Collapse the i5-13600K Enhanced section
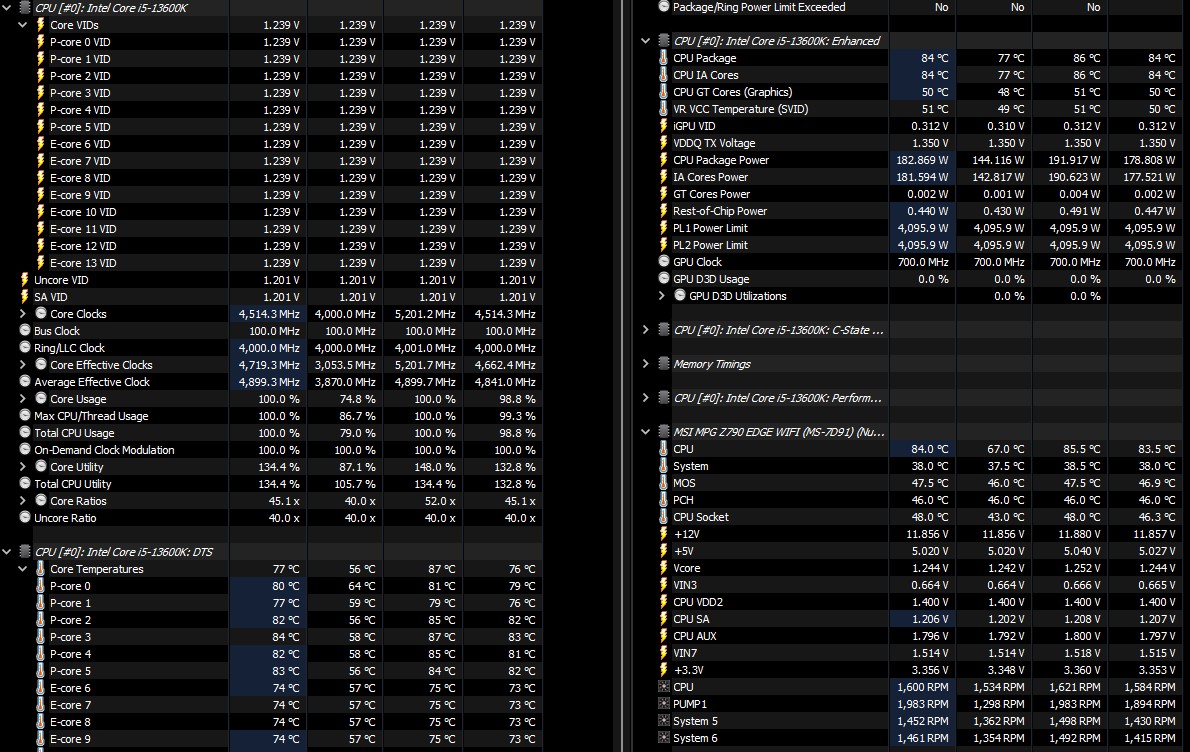 pyautogui.click(x=646, y=41)
